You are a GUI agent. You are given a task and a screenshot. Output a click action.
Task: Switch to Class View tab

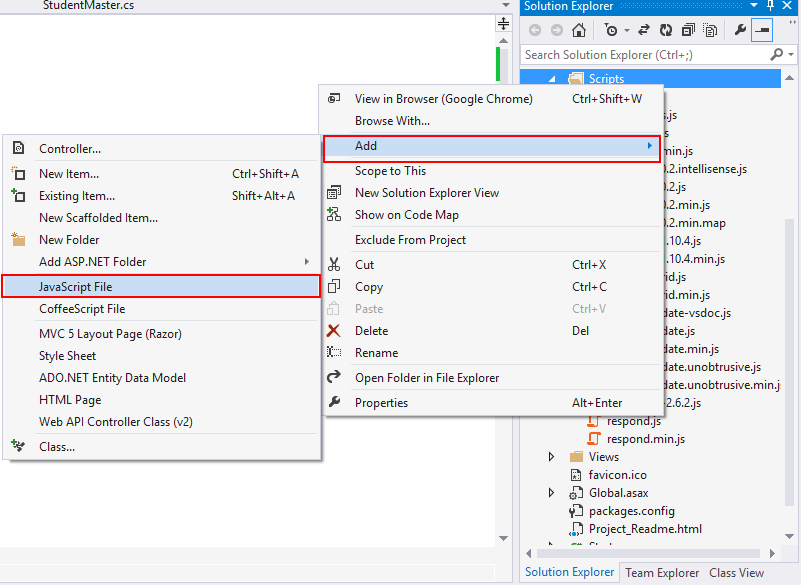click(736, 573)
